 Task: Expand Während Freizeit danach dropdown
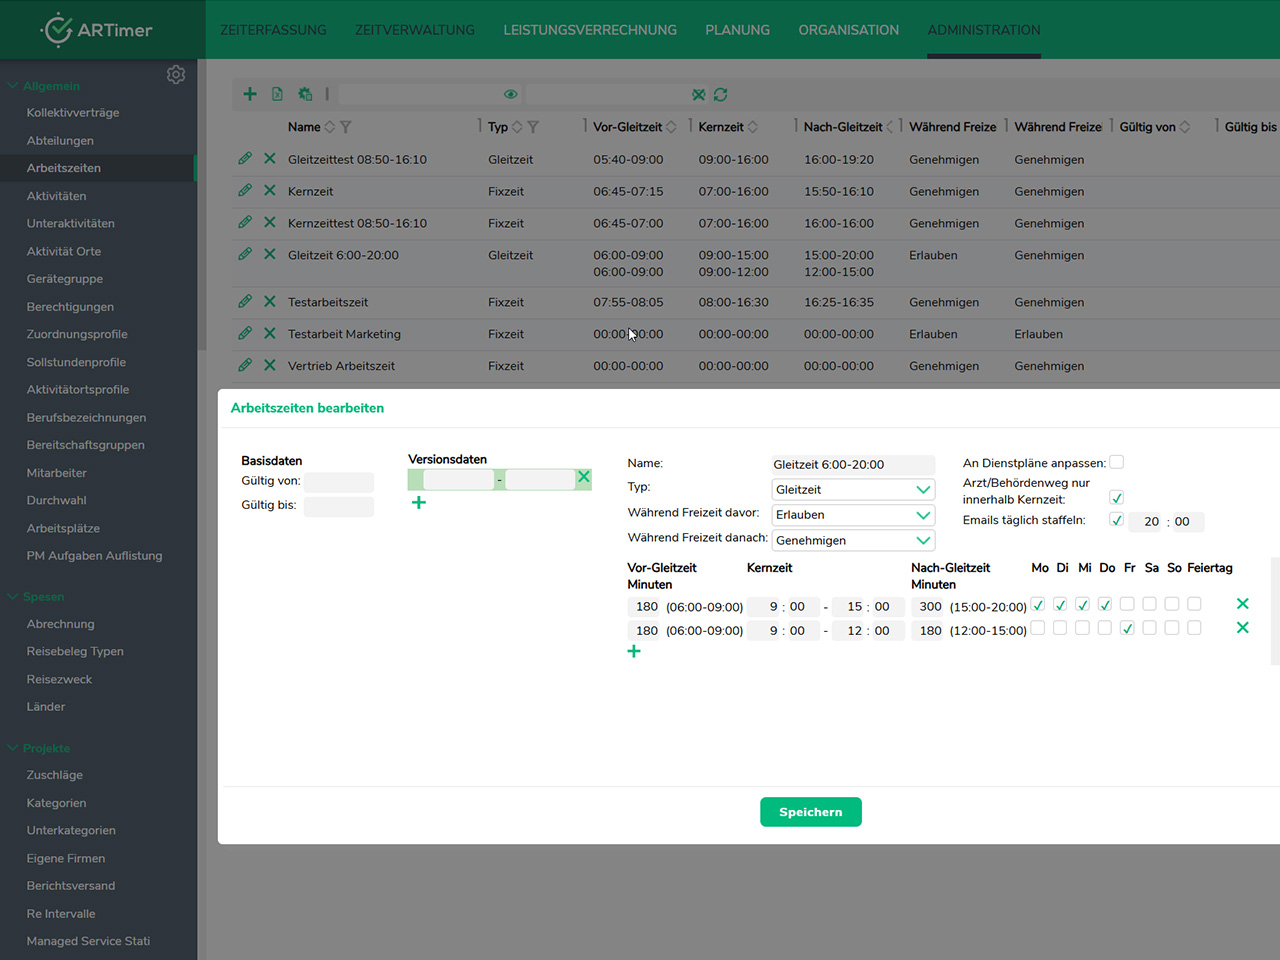coord(853,540)
